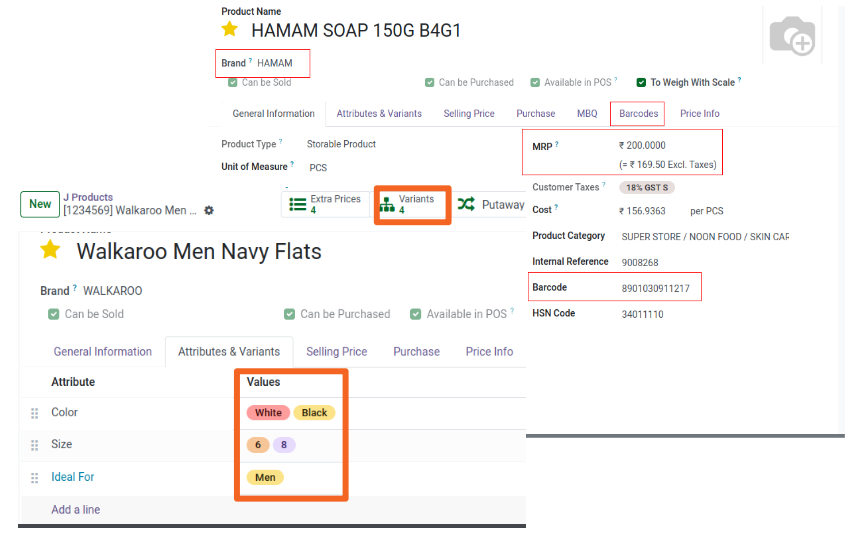Toggle Can be Sold checkbox on Walkaroo product

pos(53,314)
